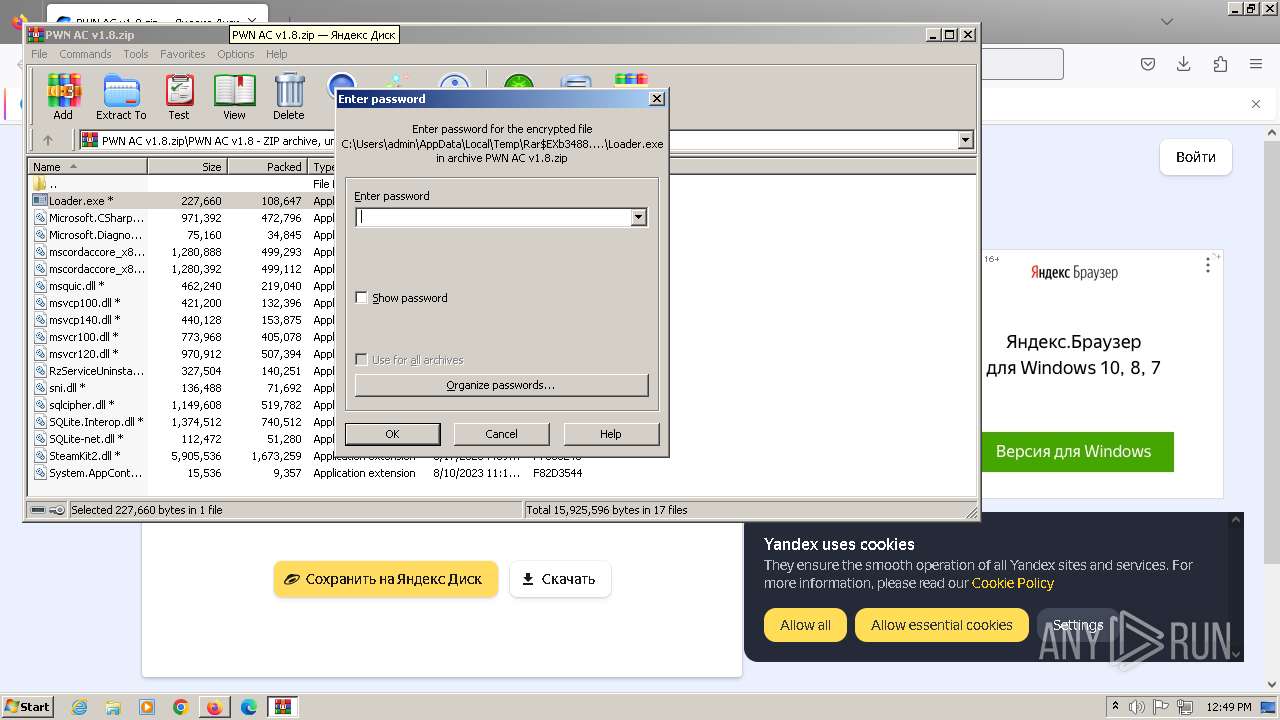Open the Options menu
This screenshot has width=1280, height=720.
tap(236, 54)
